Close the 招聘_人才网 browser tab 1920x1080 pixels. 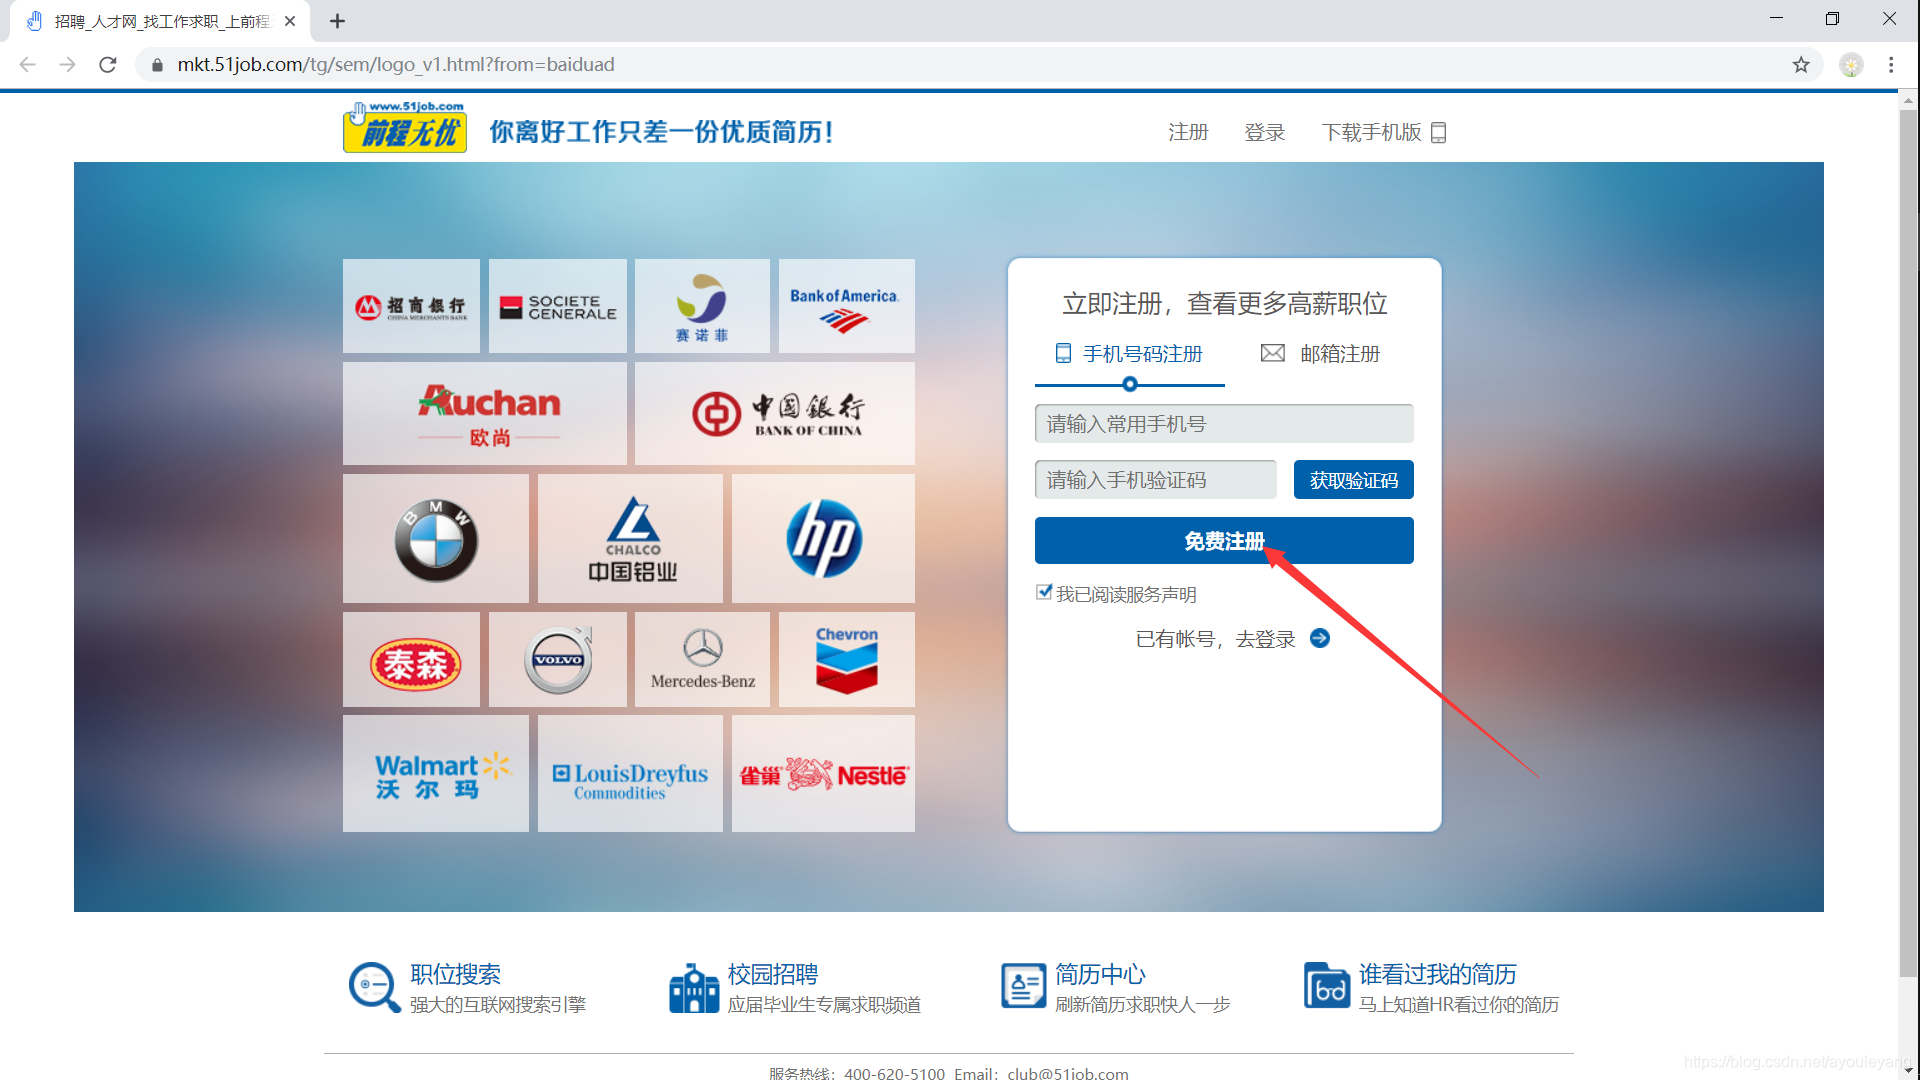click(290, 21)
